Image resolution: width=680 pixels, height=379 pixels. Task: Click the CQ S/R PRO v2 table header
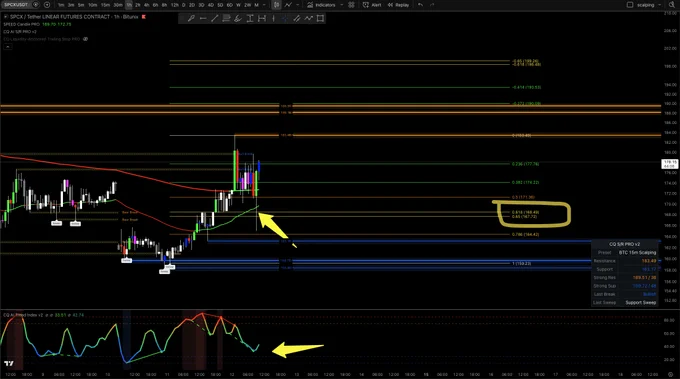tap(624, 244)
